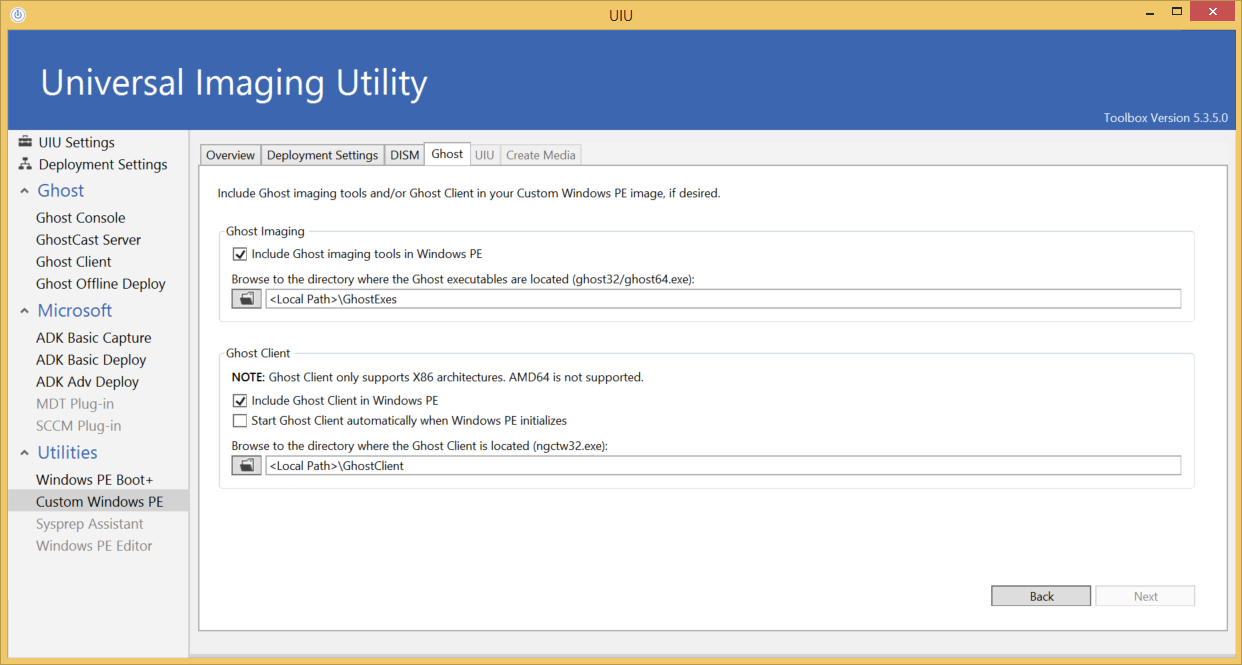This screenshot has width=1242, height=665.
Task: Click the GhostClient path input field
Action: (723, 465)
